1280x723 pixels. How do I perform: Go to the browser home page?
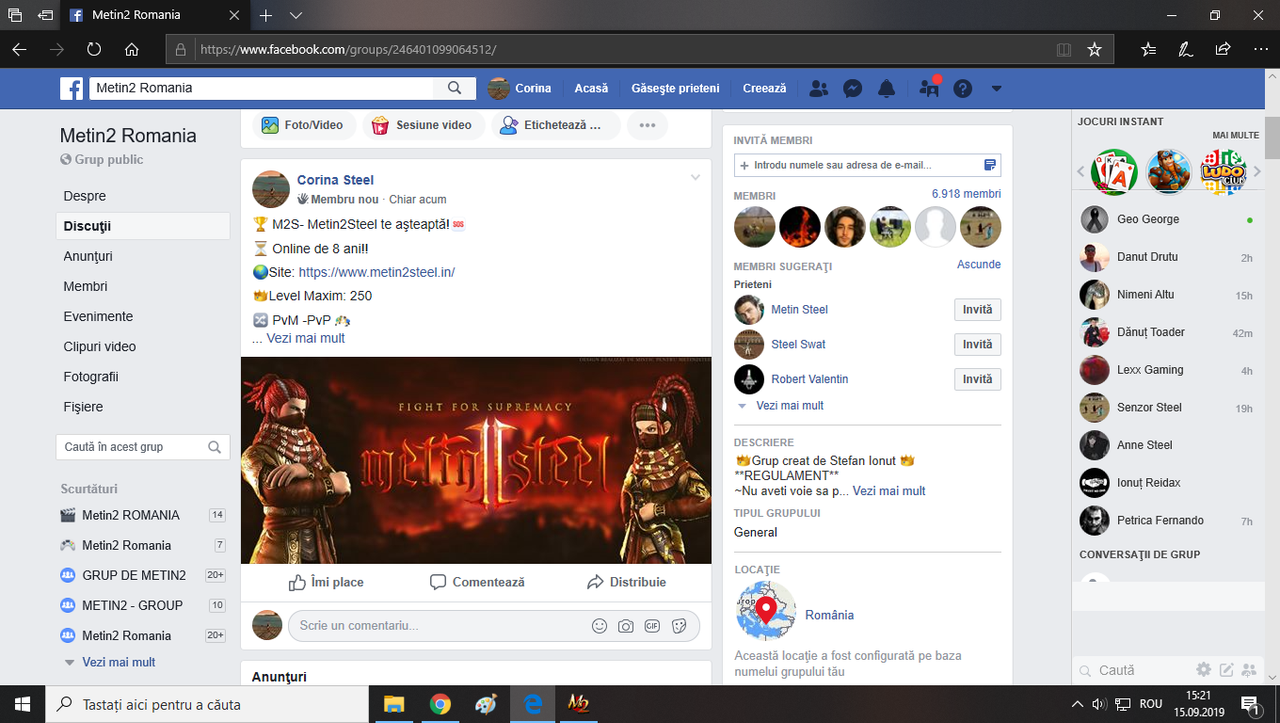pos(132,49)
